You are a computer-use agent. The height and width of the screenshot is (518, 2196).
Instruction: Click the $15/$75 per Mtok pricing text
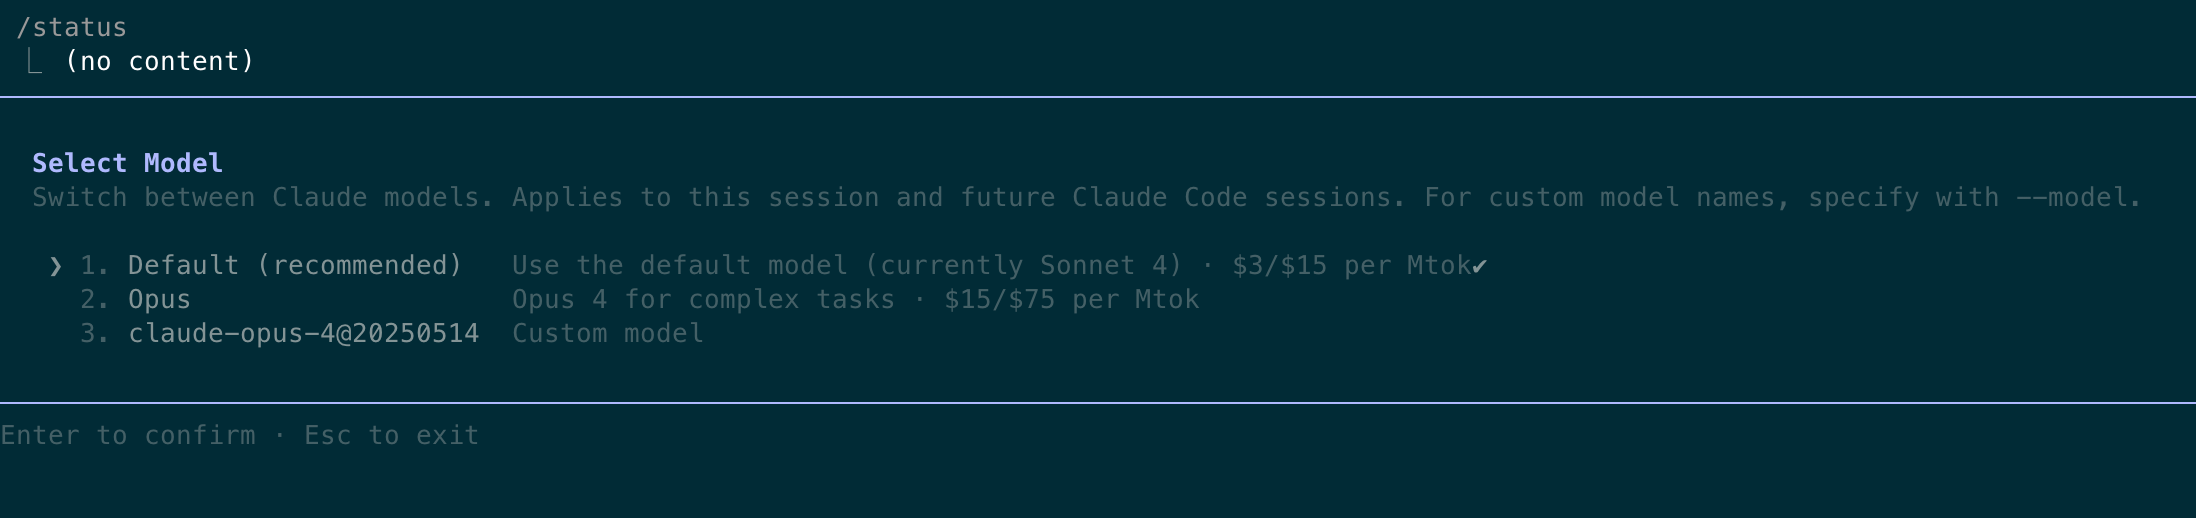pyautogui.click(x=1072, y=300)
